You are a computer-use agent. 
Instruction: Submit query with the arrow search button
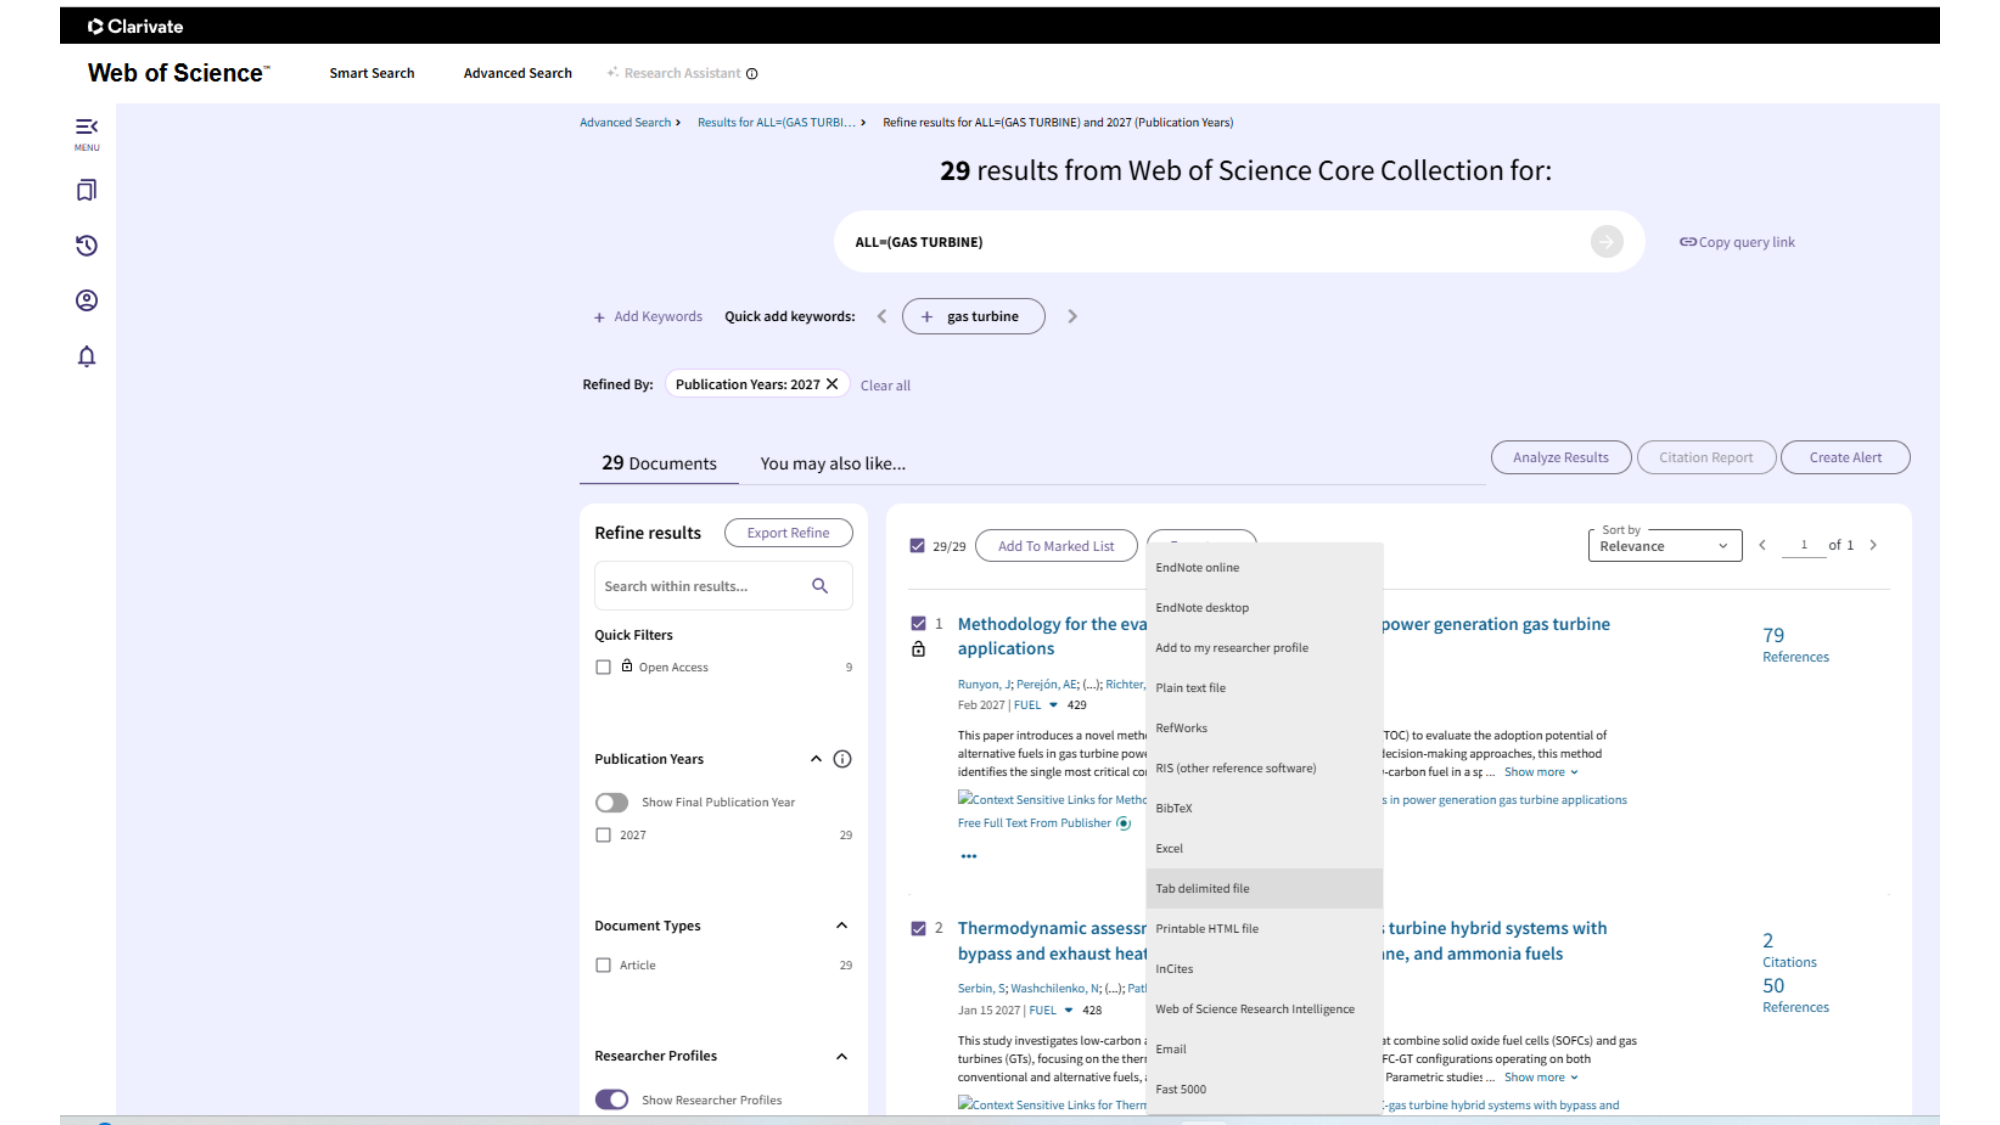click(x=1607, y=241)
